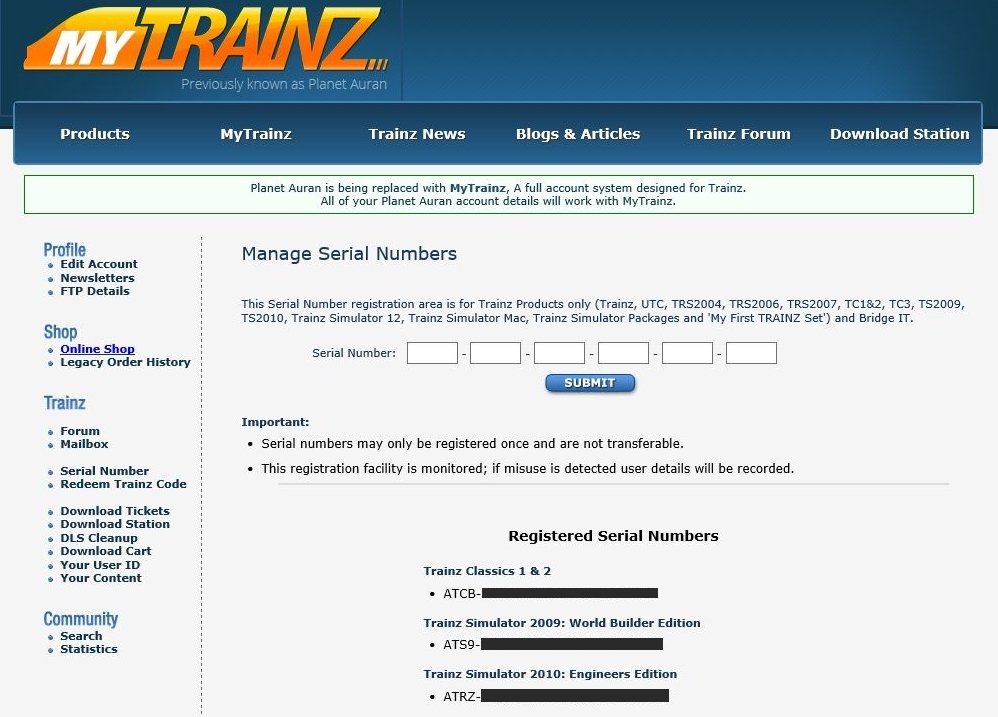
Task: Select the third serial number box
Action: point(559,353)
